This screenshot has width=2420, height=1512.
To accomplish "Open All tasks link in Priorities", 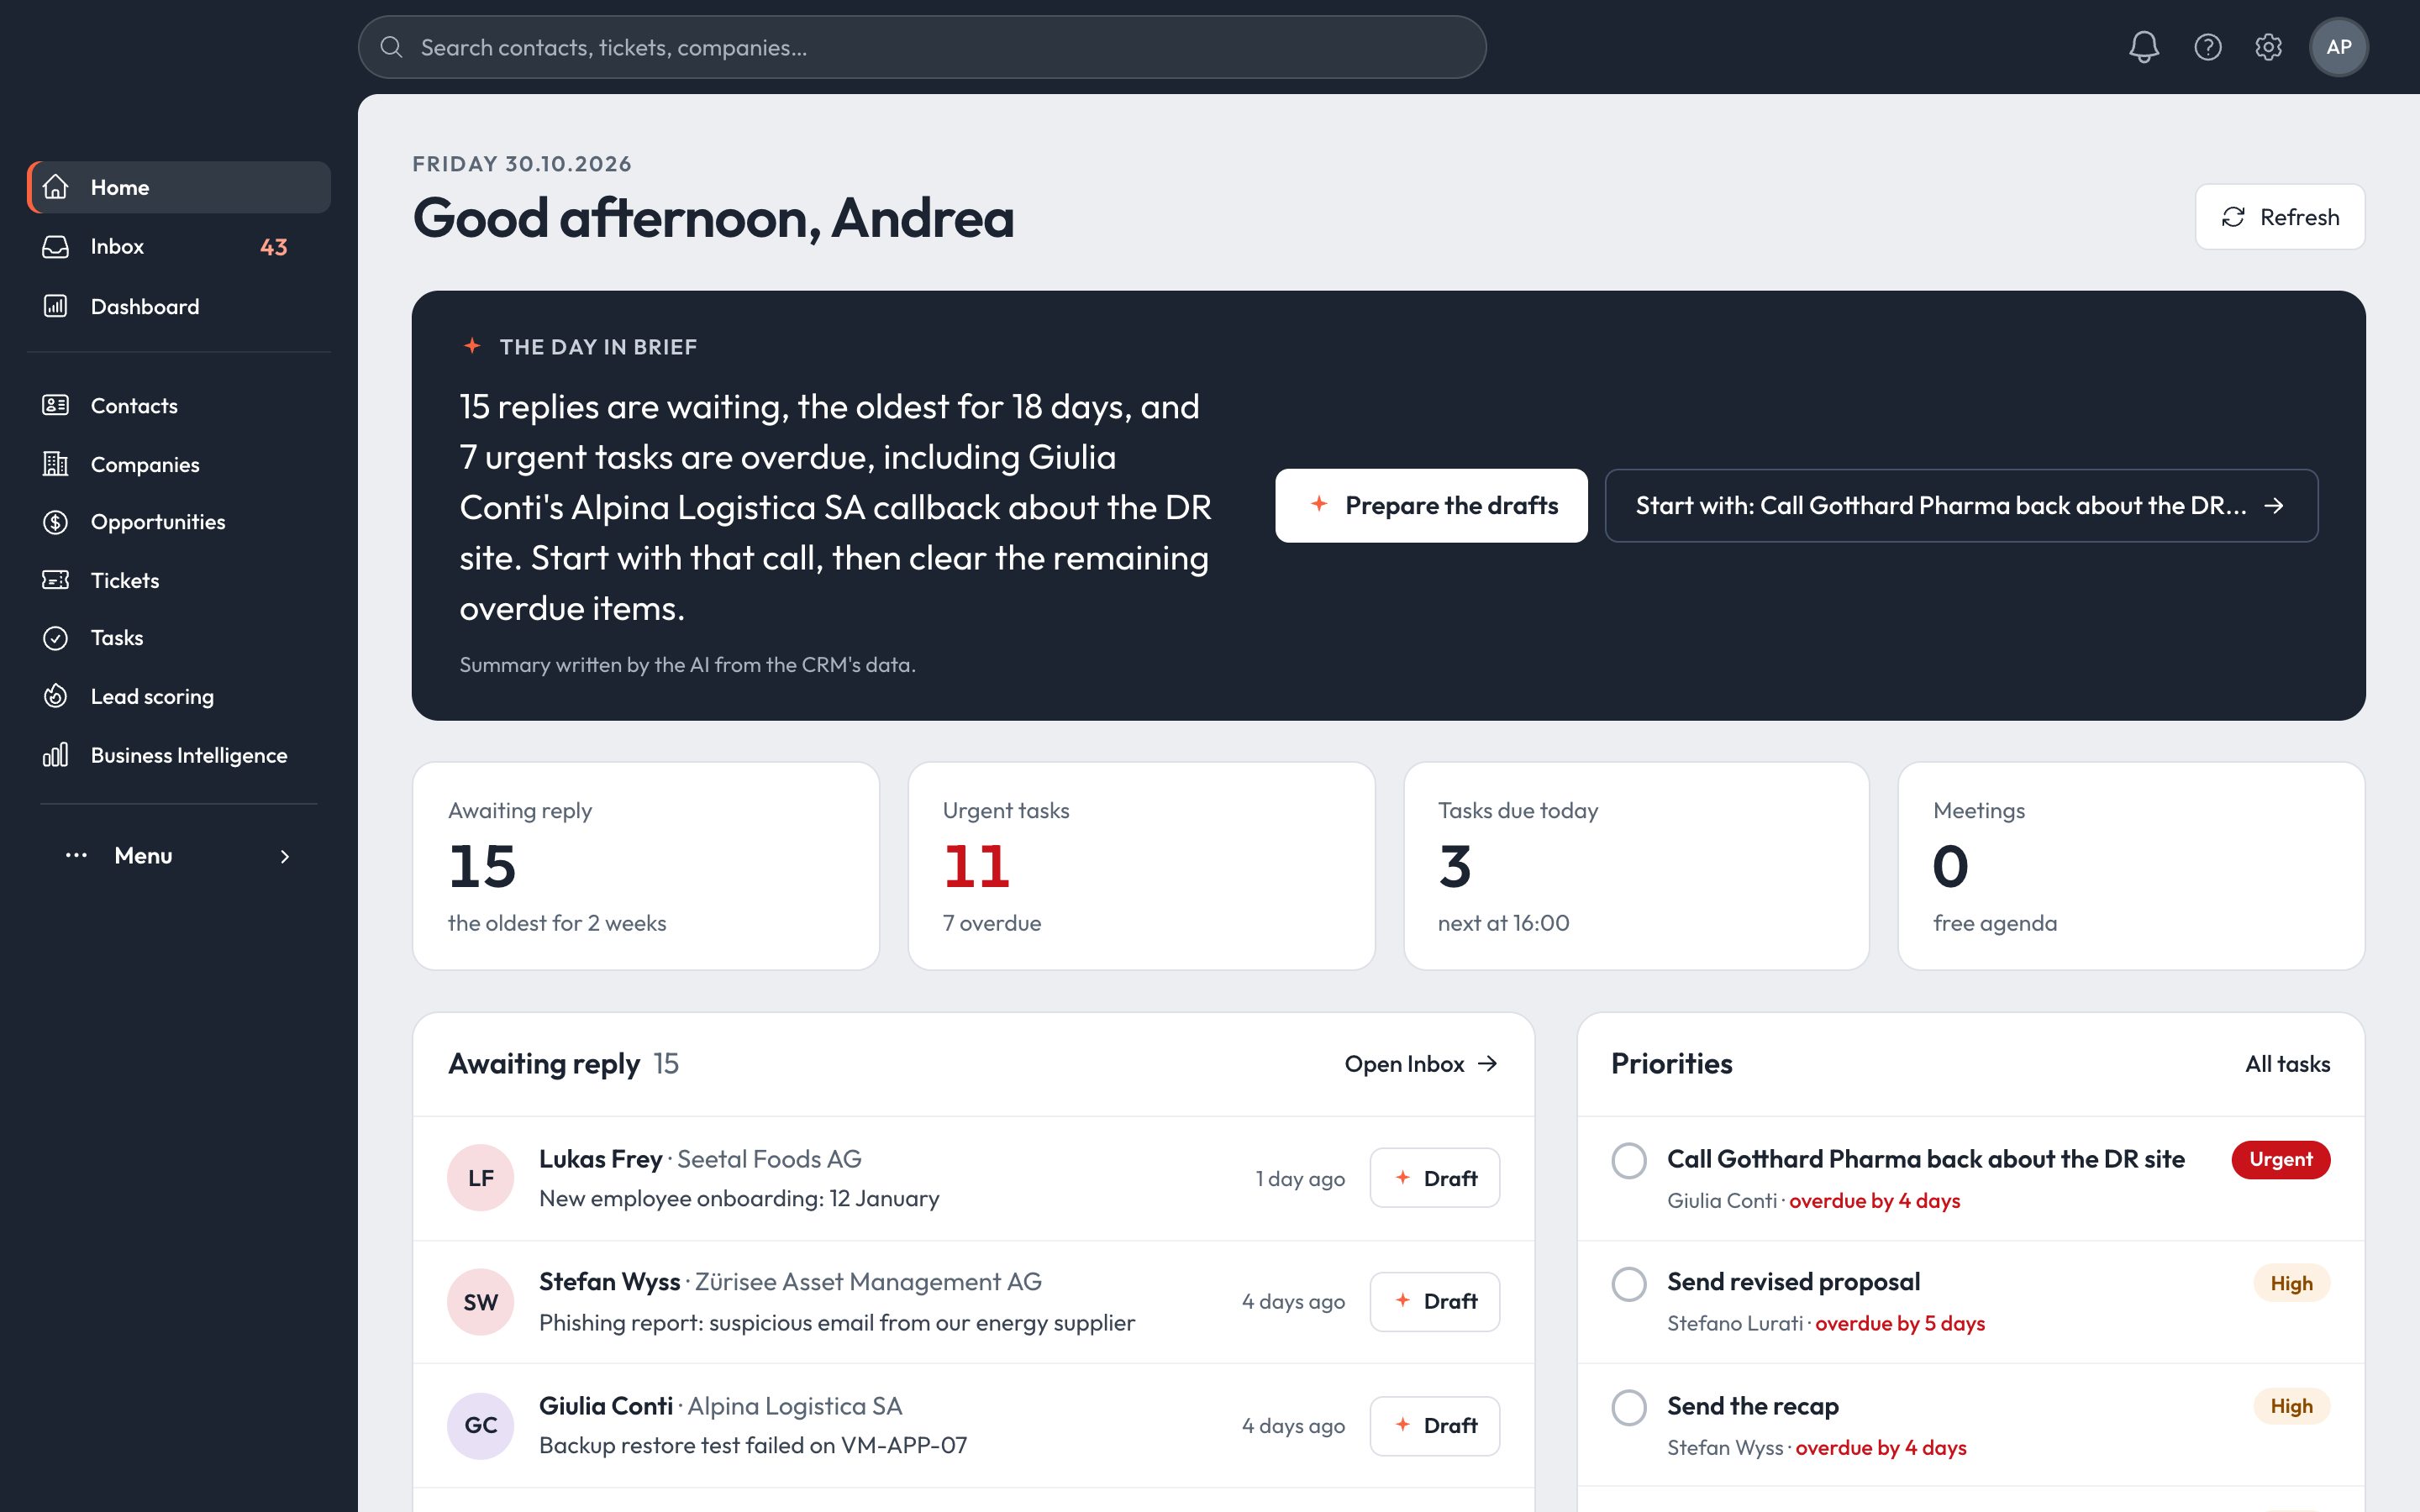I will 2287,1064.
